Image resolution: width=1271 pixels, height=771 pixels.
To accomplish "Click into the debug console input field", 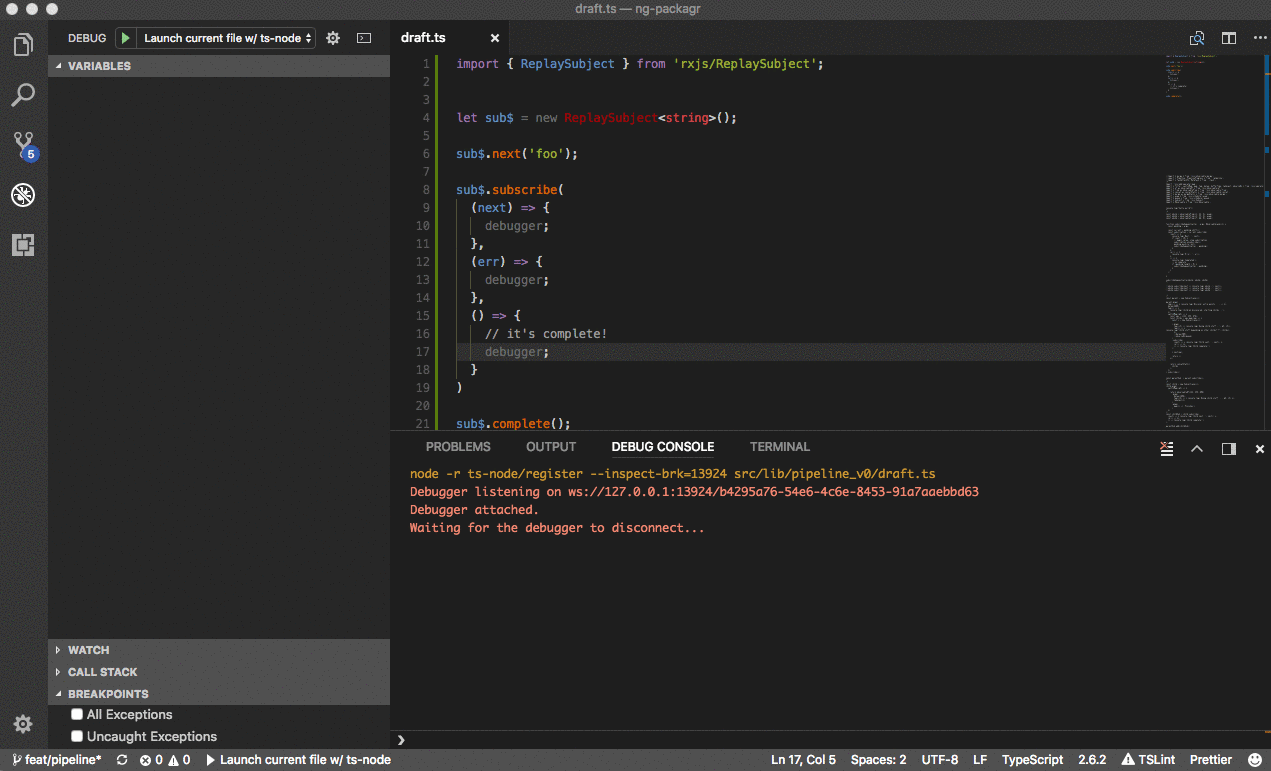I will [x=830, y=740].
